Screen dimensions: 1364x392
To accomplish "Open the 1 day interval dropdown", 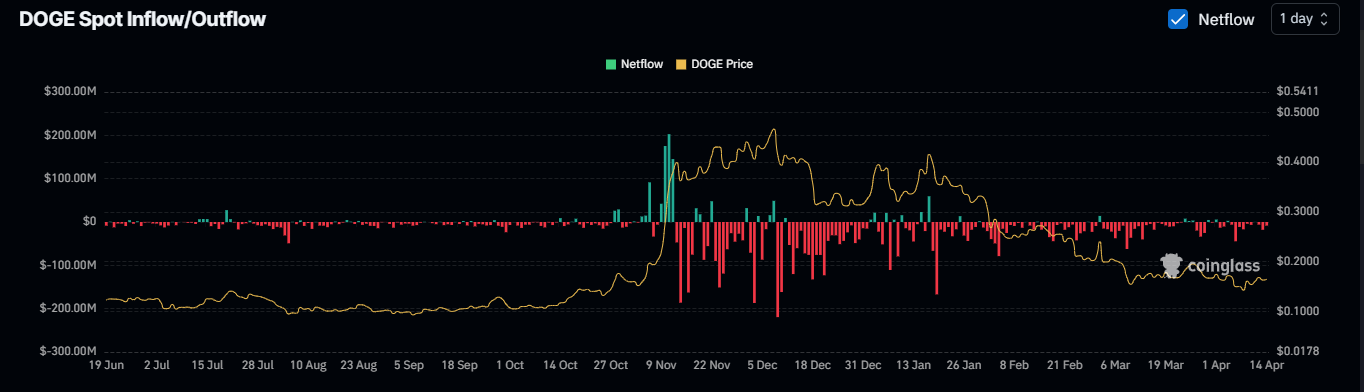I will pos(1304,19).
